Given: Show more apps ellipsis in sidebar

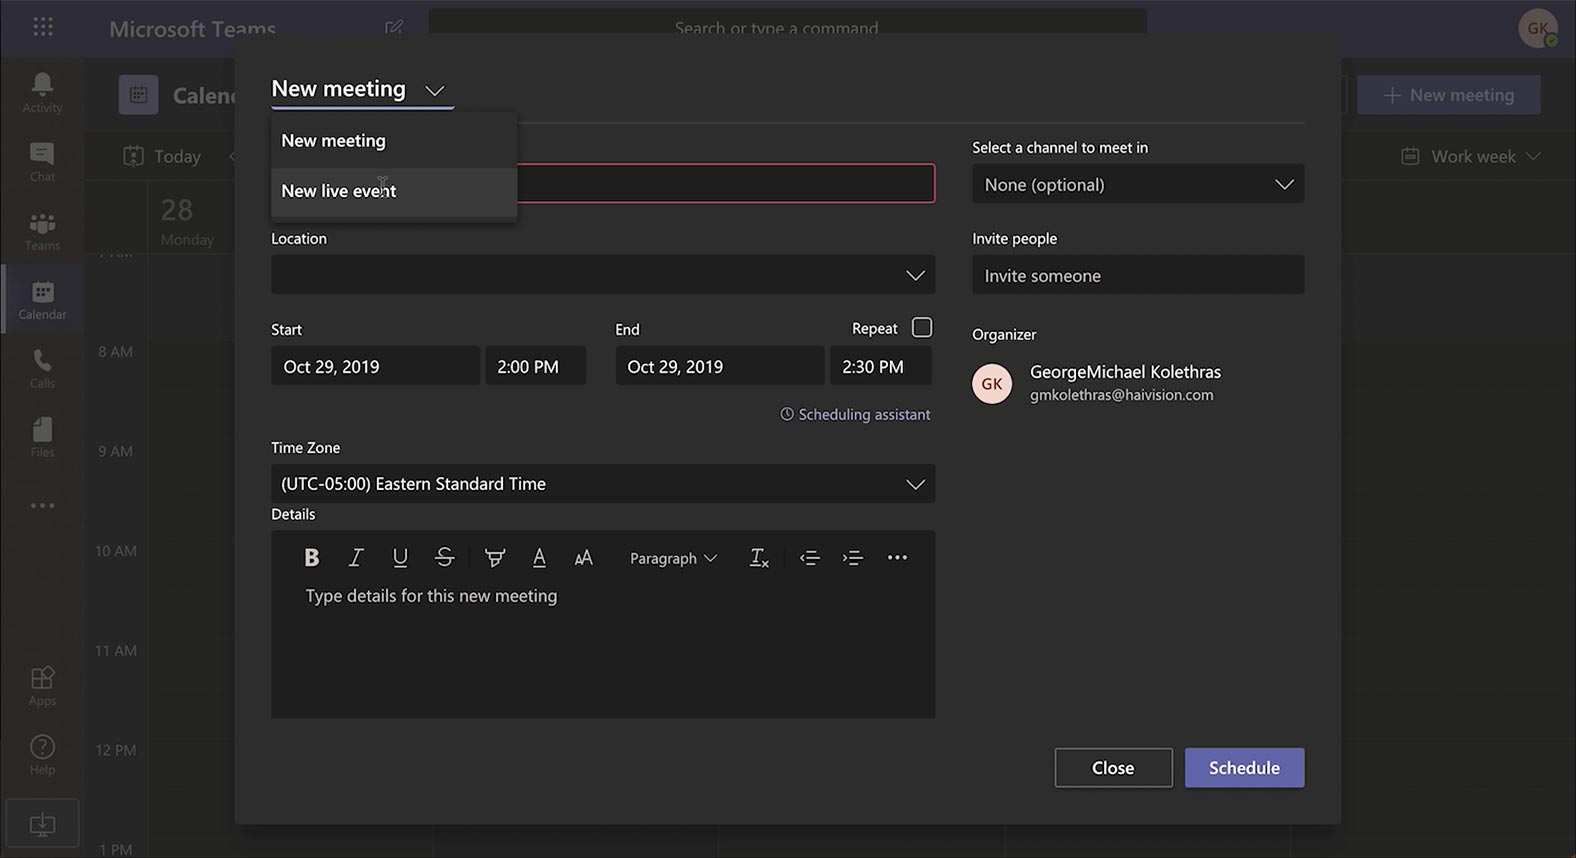Looking at the screenshot, I should click(x=42, y=506).
